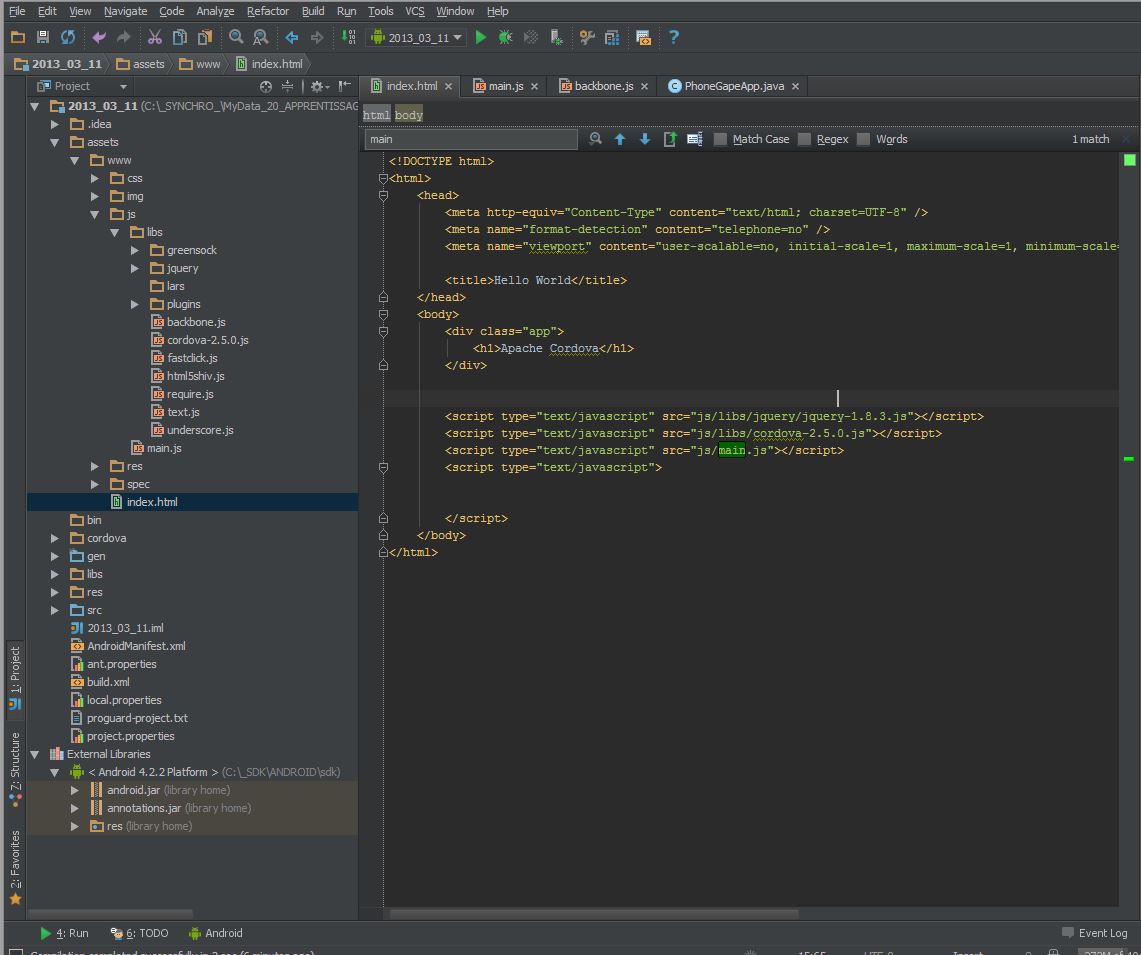Click the assets breadcrumb
Viewport: 1141px width, 955px height.
click(141, 64)
